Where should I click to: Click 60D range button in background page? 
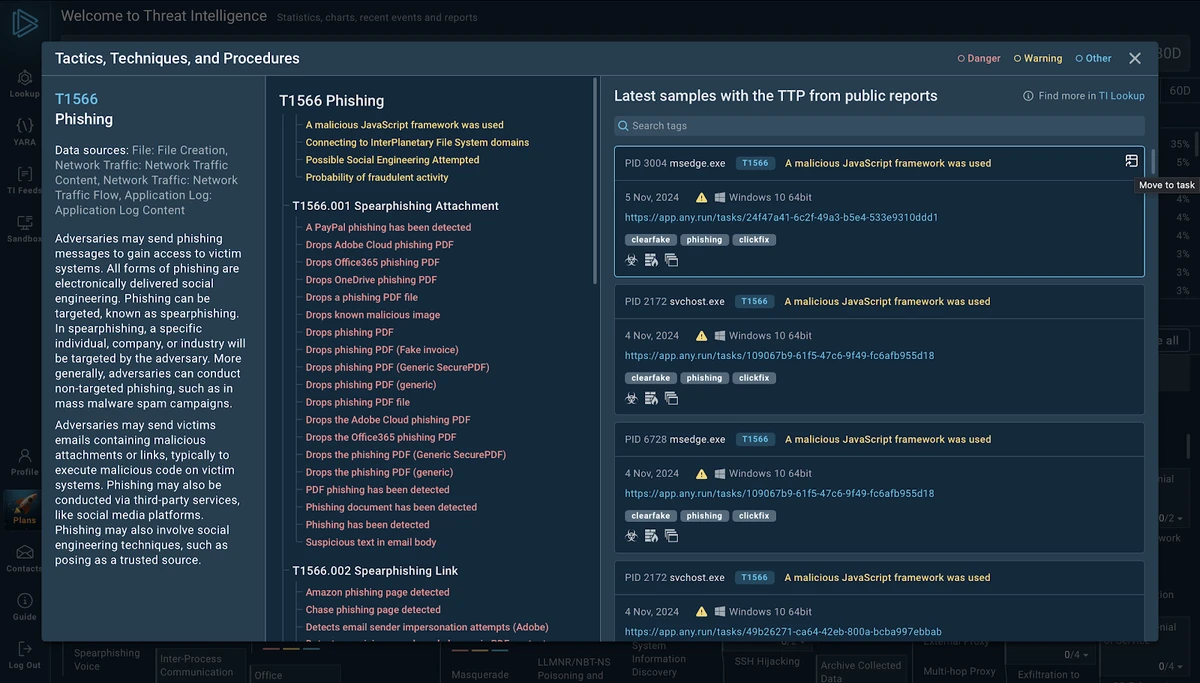pos(1180,90)
